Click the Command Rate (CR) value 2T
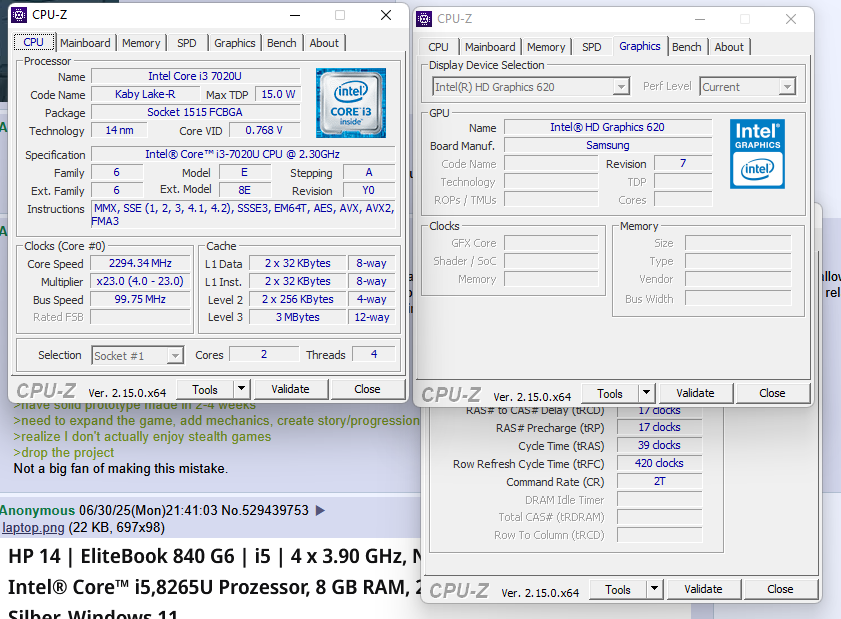841x619 pixels. tap(659, 481)
